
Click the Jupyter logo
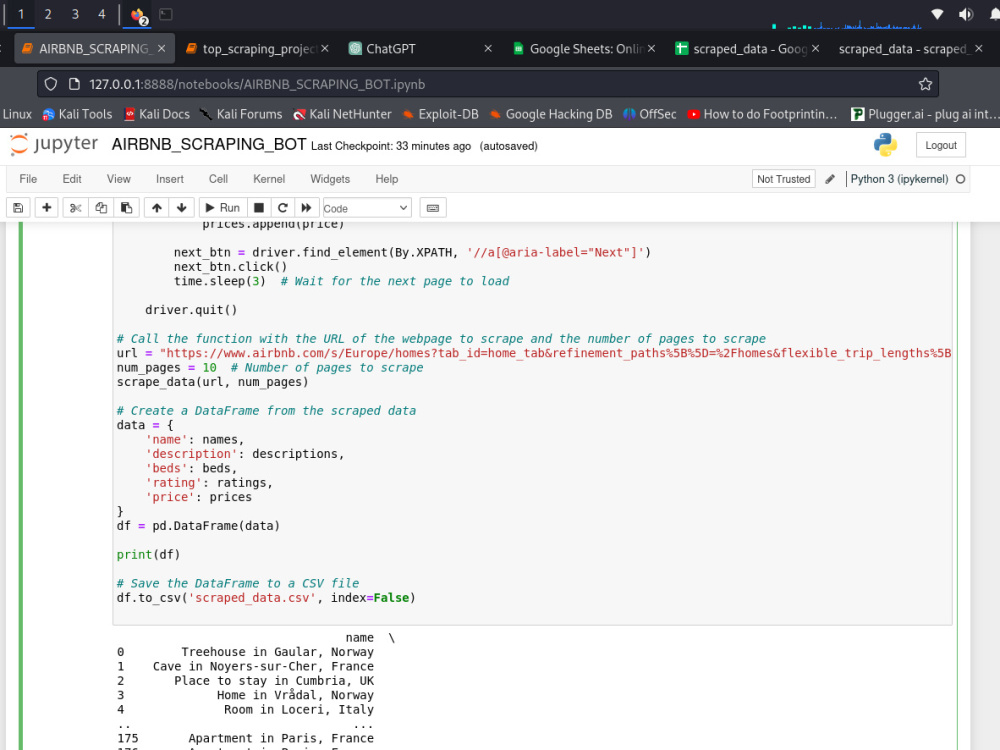(54, 145)
